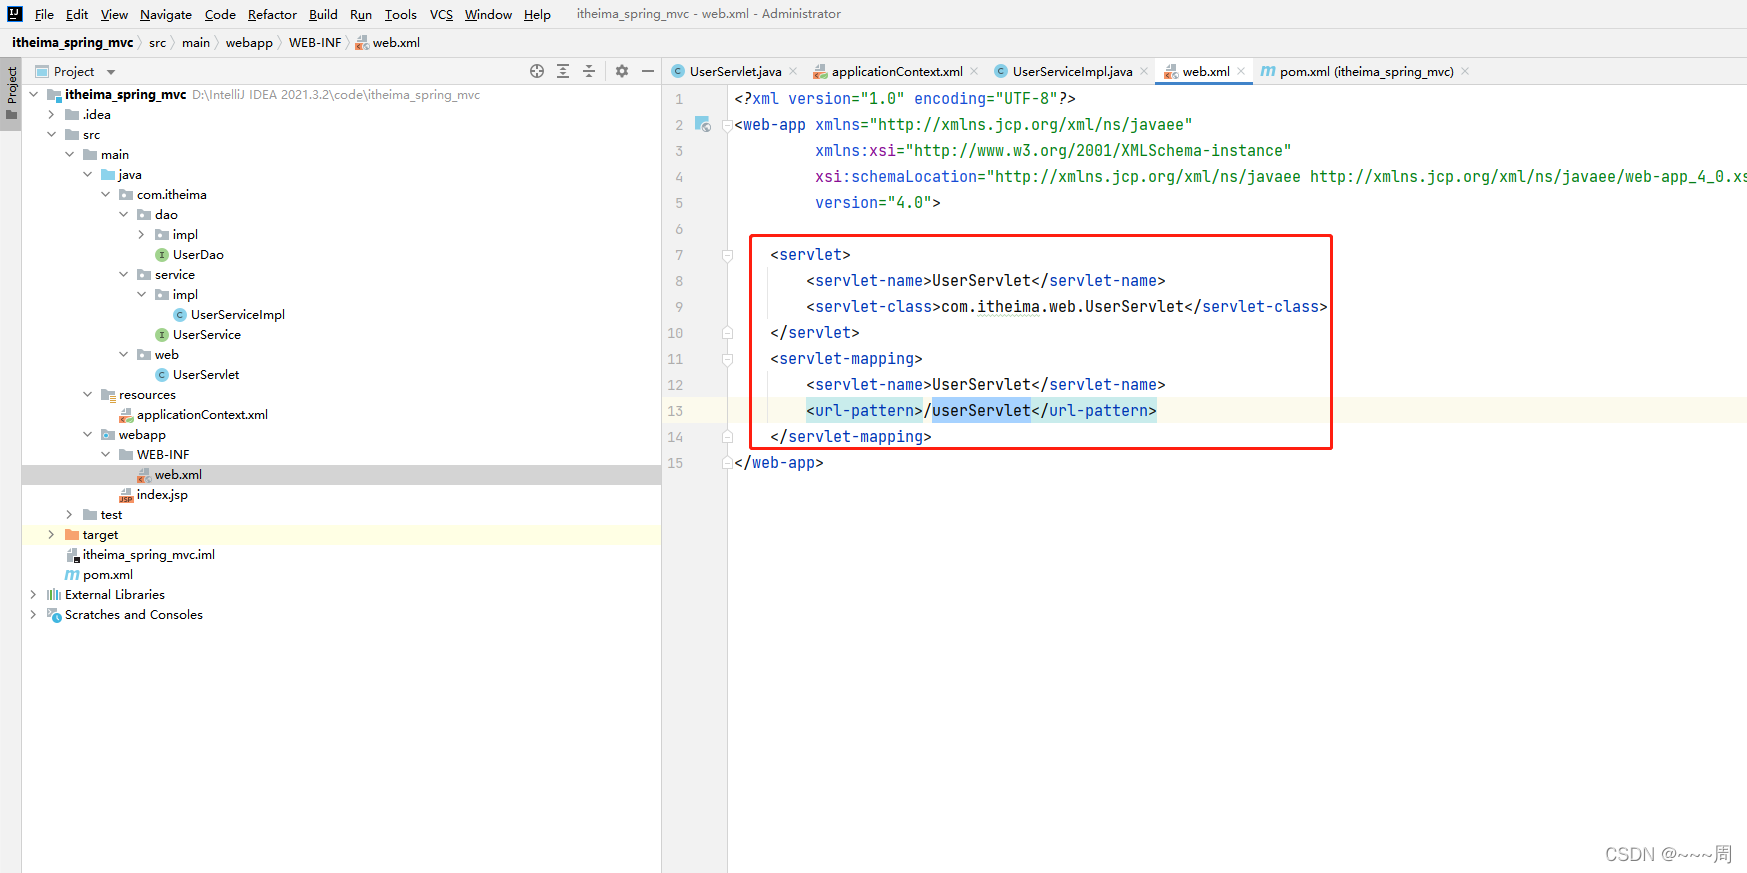Click the selected /userServlet url-pattern text
Screen dimensions: 1747x873
point(977,411)
